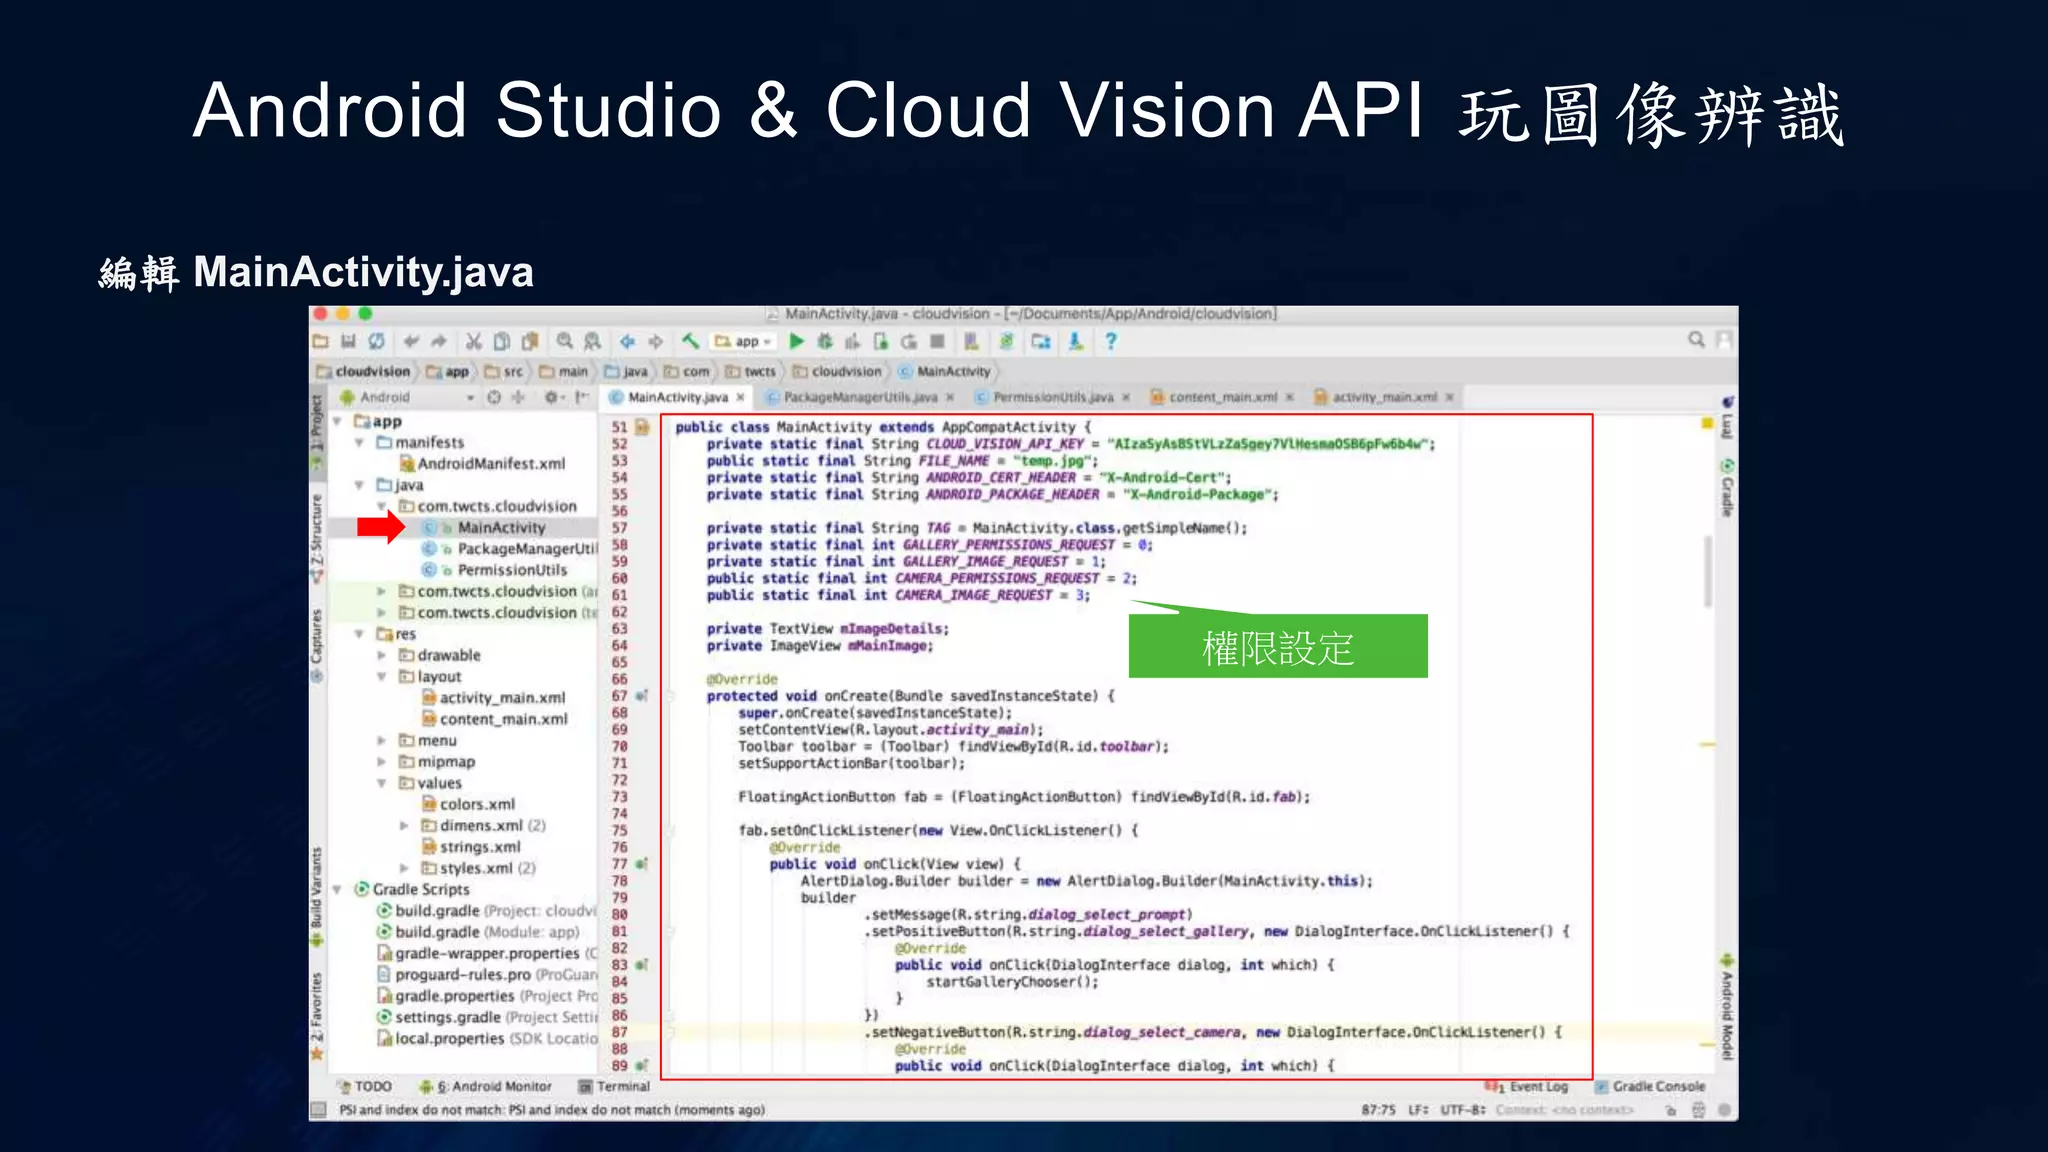Toggle the Gradle panel on right edge
2048x1152 pixels.
(x=1727, y=488)
